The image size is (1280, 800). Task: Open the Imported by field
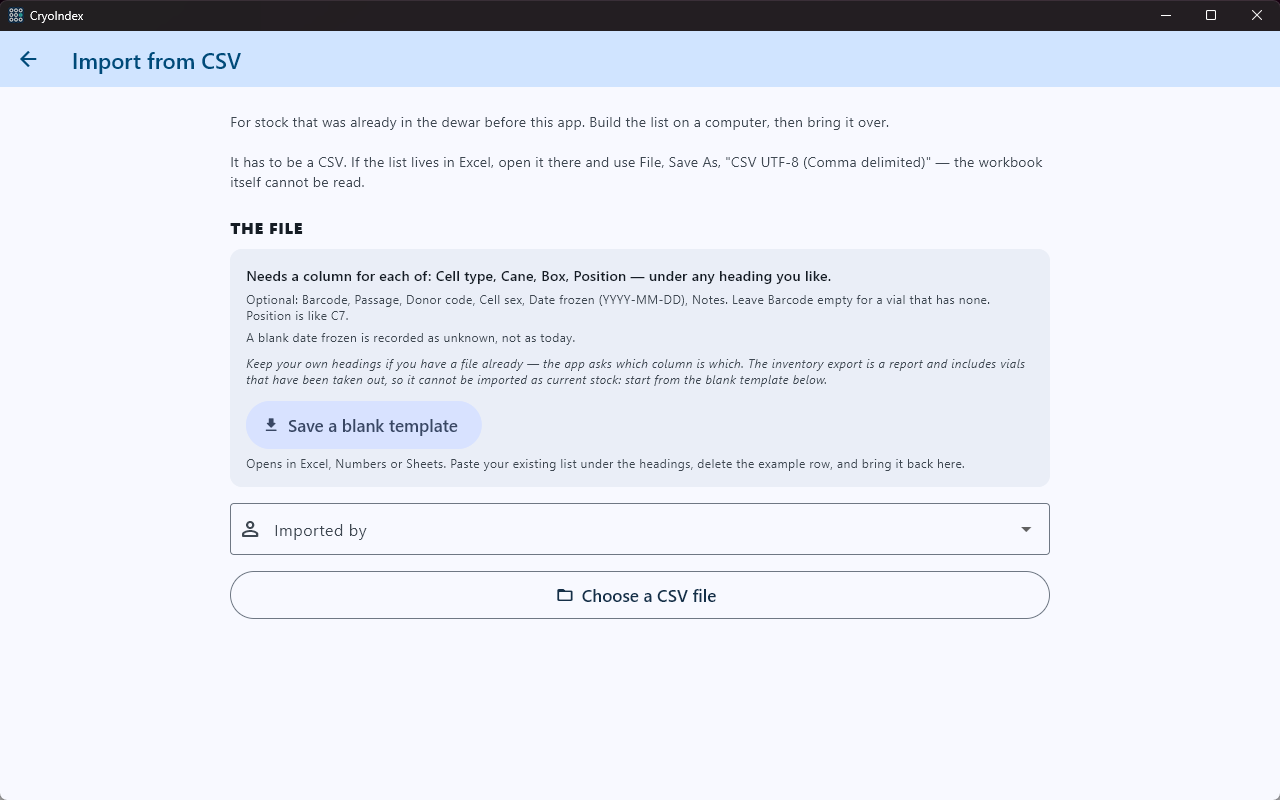point(640,529)
